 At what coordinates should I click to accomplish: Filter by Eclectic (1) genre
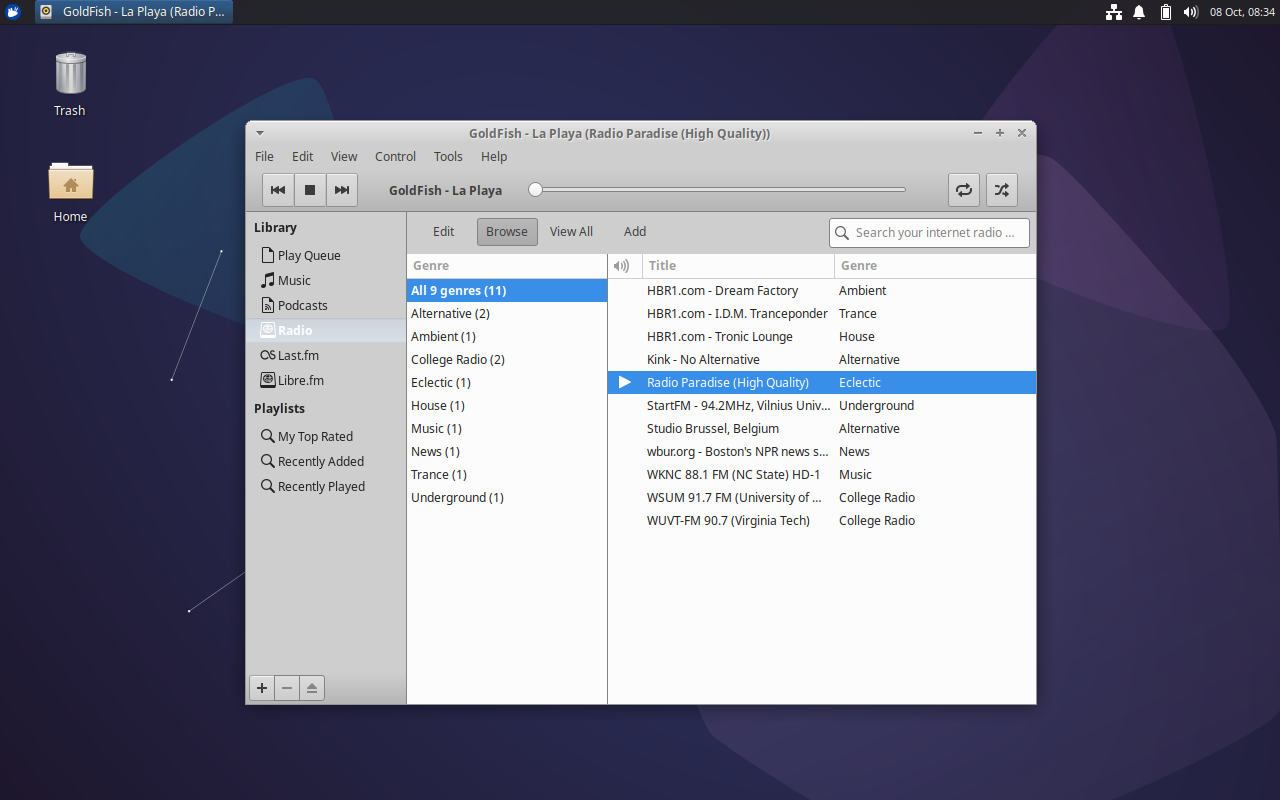(507, 382)
